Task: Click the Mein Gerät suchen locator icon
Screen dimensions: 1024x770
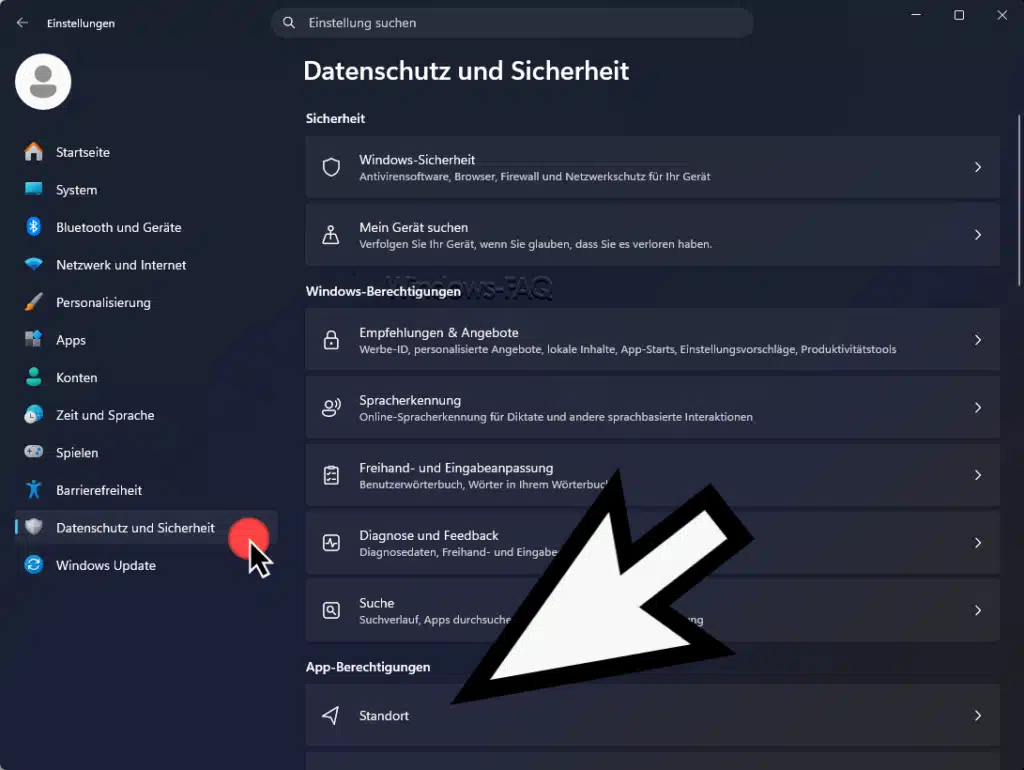Action: click(331, 234)
